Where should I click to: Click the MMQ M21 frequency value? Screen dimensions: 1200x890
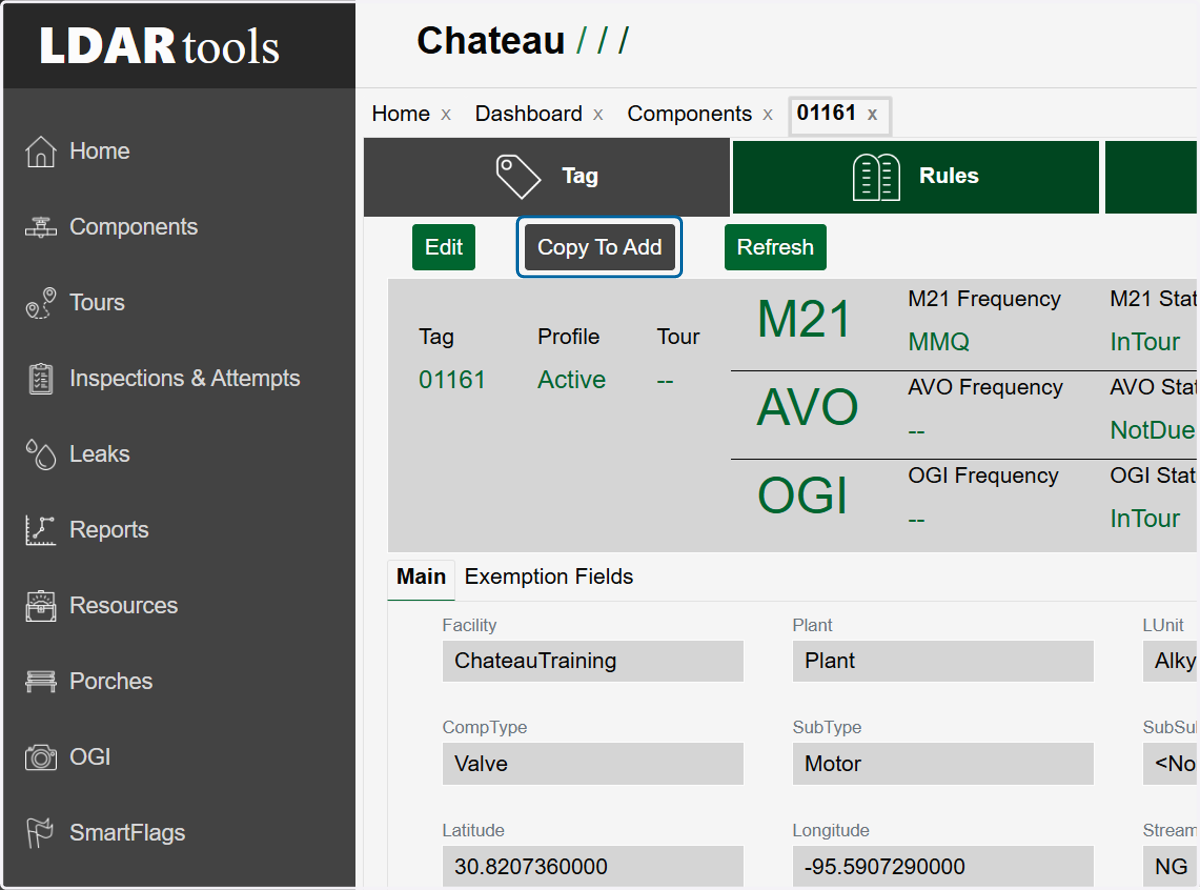click(939, 342)
